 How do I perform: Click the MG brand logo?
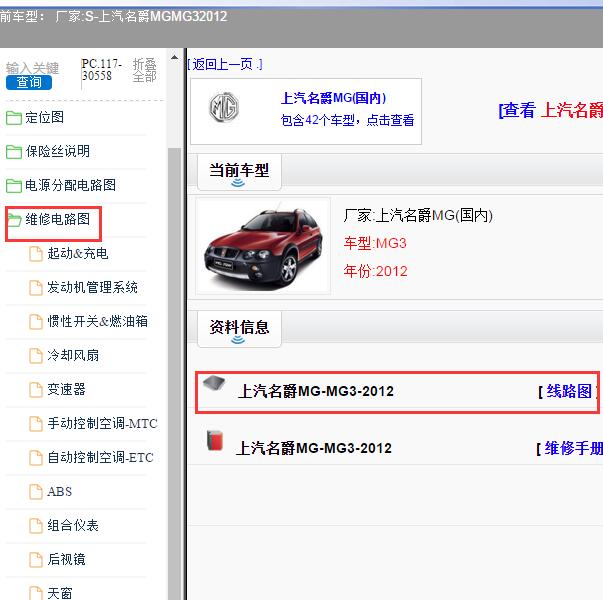(224, 107)
